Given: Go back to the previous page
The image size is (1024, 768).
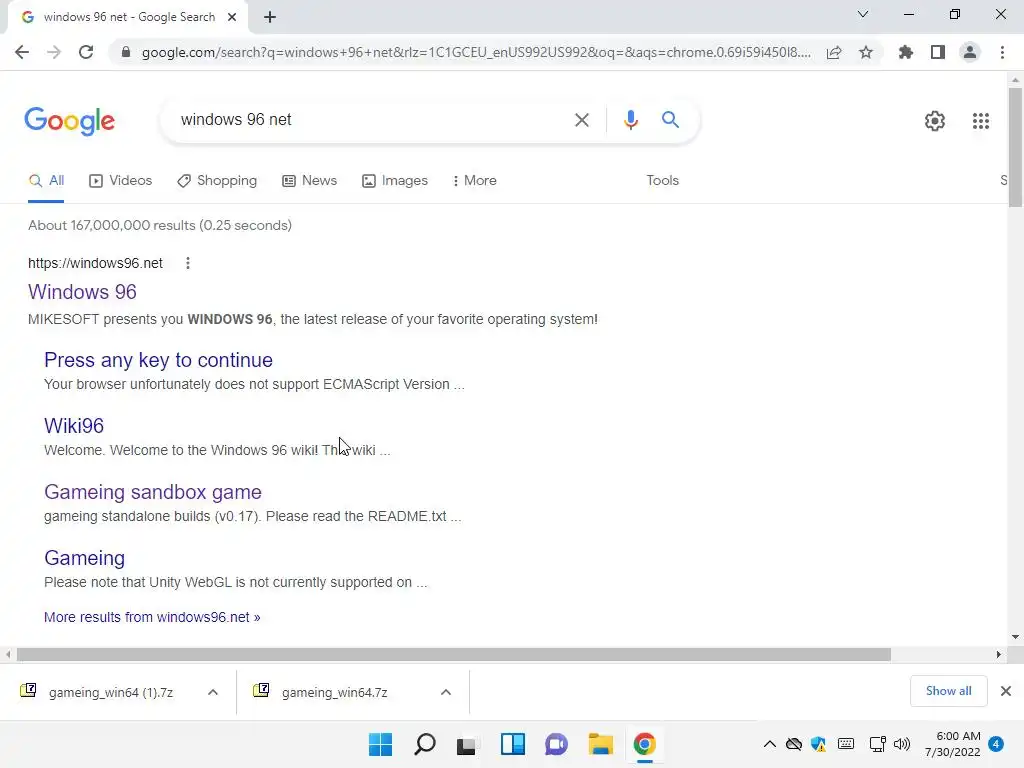Looking at the screenshot, I should click(22, 52).
